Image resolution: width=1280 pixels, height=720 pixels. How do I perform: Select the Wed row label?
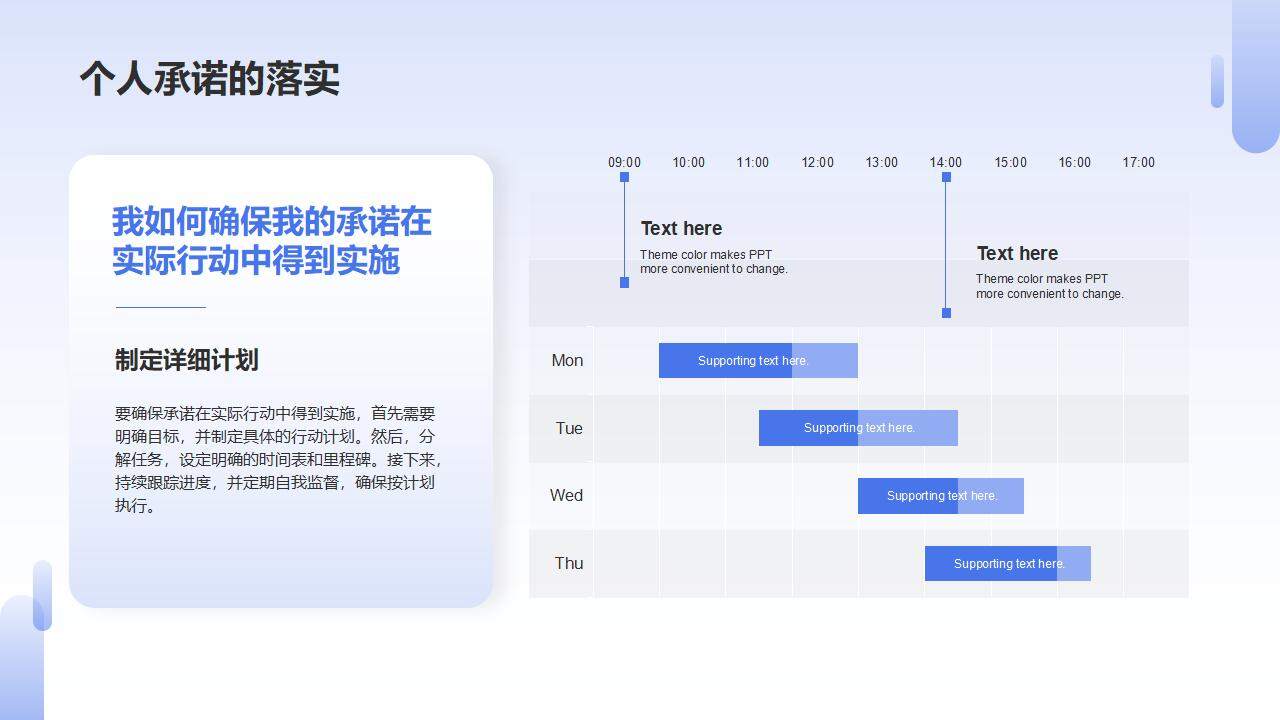[566, 495]
